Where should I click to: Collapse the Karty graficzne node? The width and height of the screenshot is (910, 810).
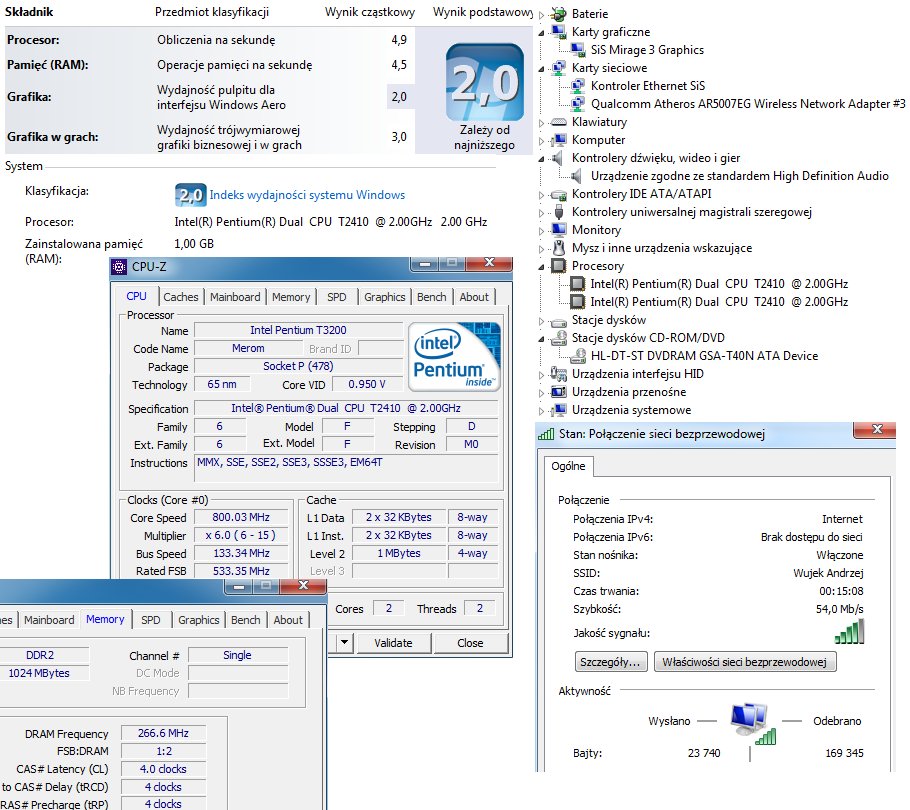[541, 32]
